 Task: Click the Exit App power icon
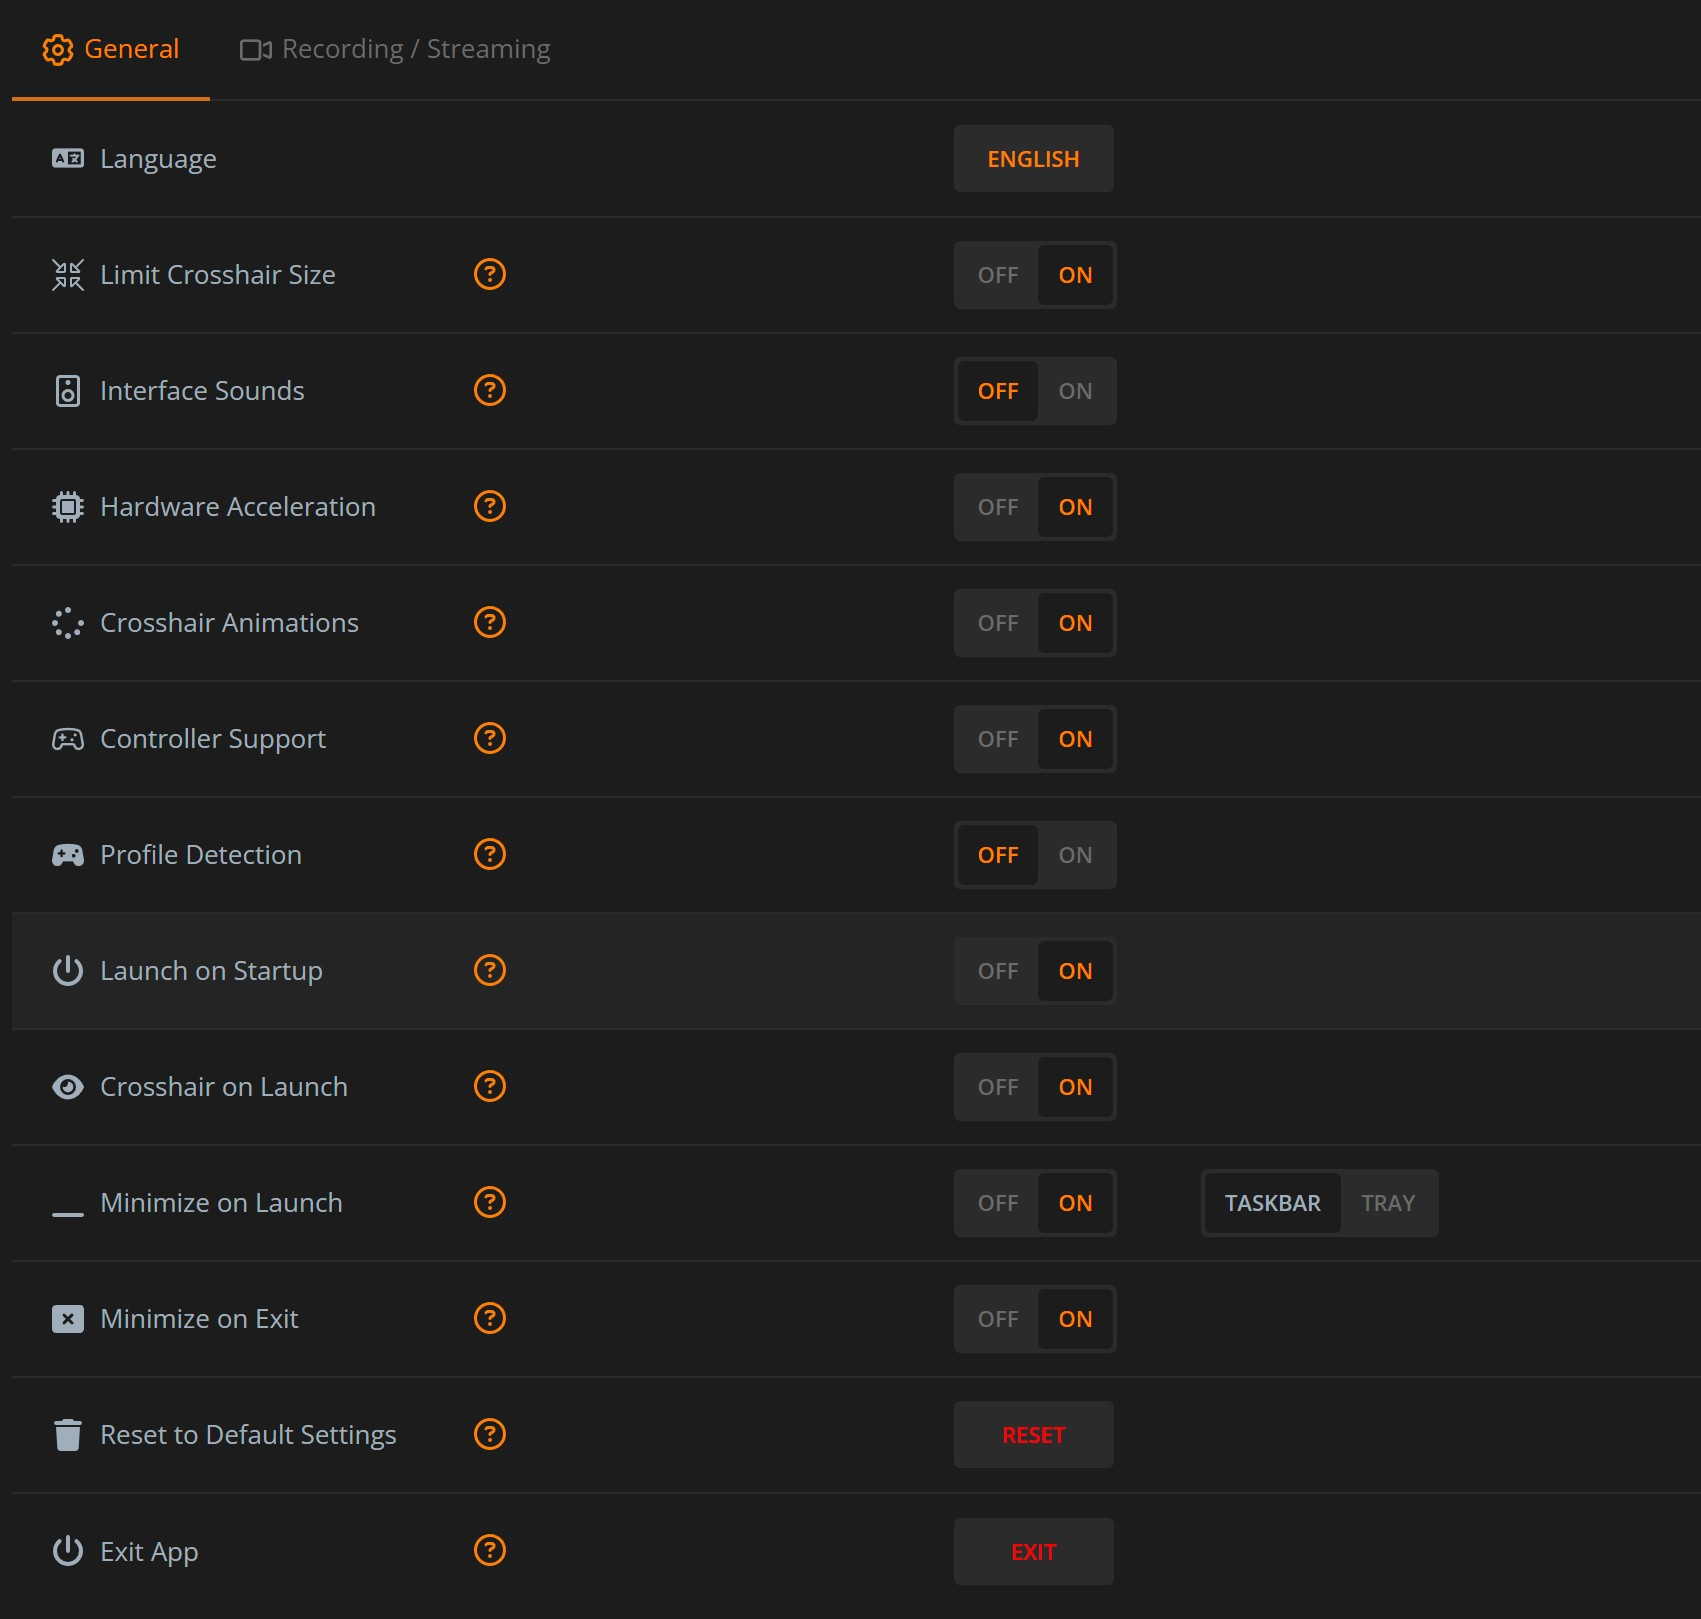point(68,1550)
